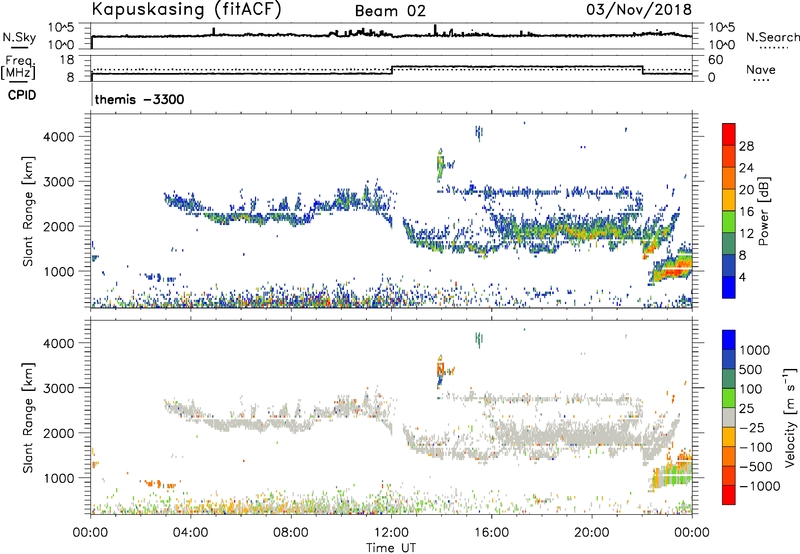Screen dimensions: 800x554
Task: Click the gray band of the velocity colorbar
Action: pos(729,417)
